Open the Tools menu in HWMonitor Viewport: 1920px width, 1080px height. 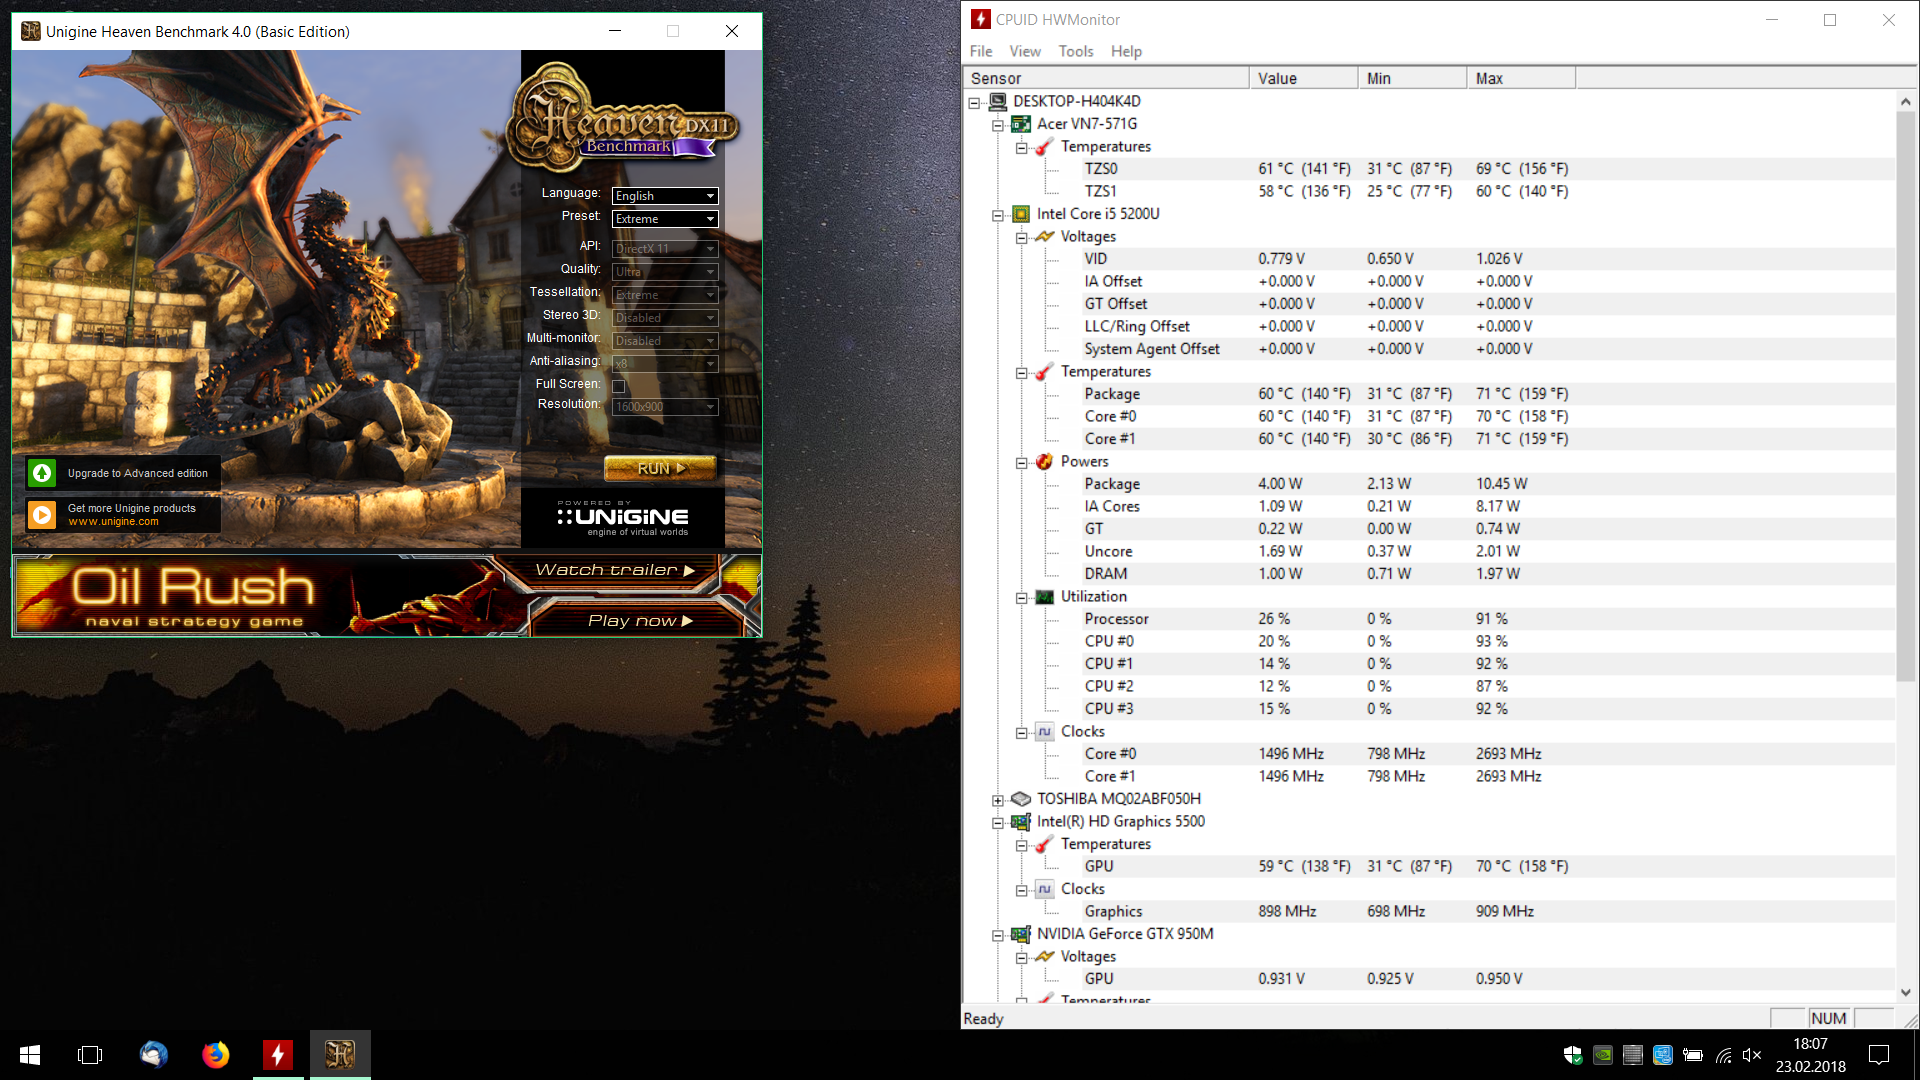click(1076, 51)
